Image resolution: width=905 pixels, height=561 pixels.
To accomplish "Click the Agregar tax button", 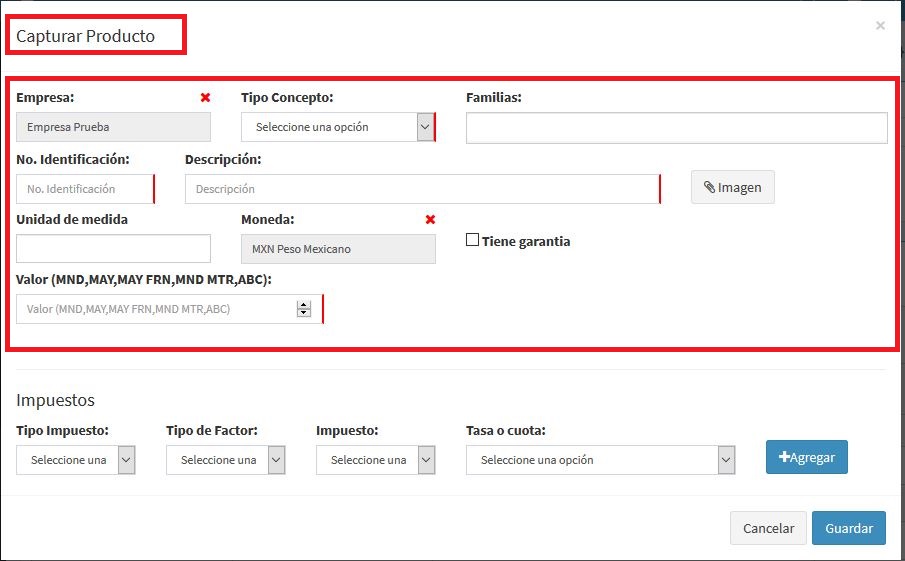I will 807,457.
